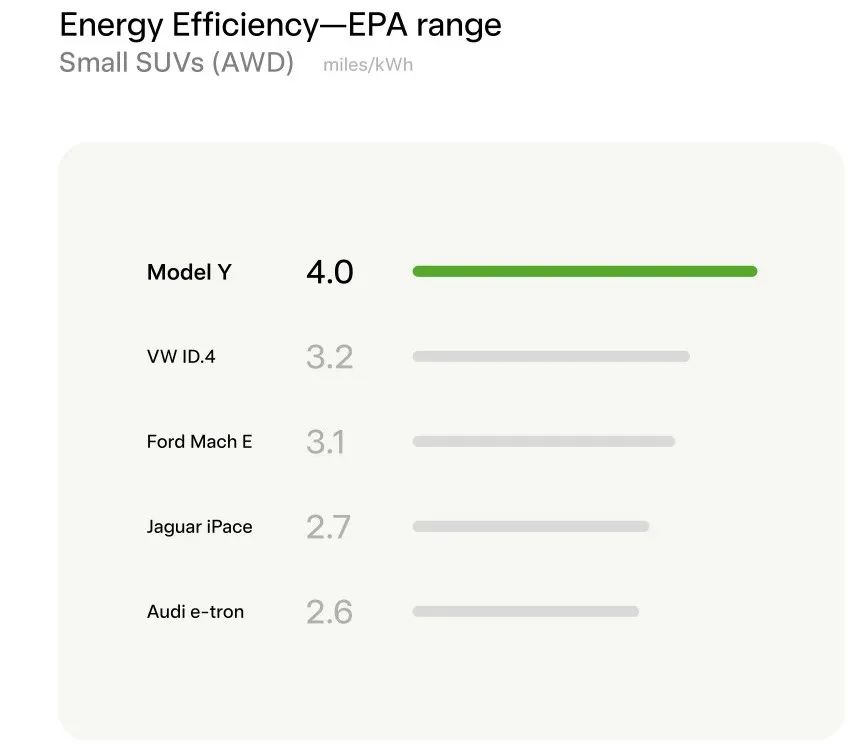Select the Small SUVs (AWD) subtitle
The image size is (868, 743).
coord(176,62)
